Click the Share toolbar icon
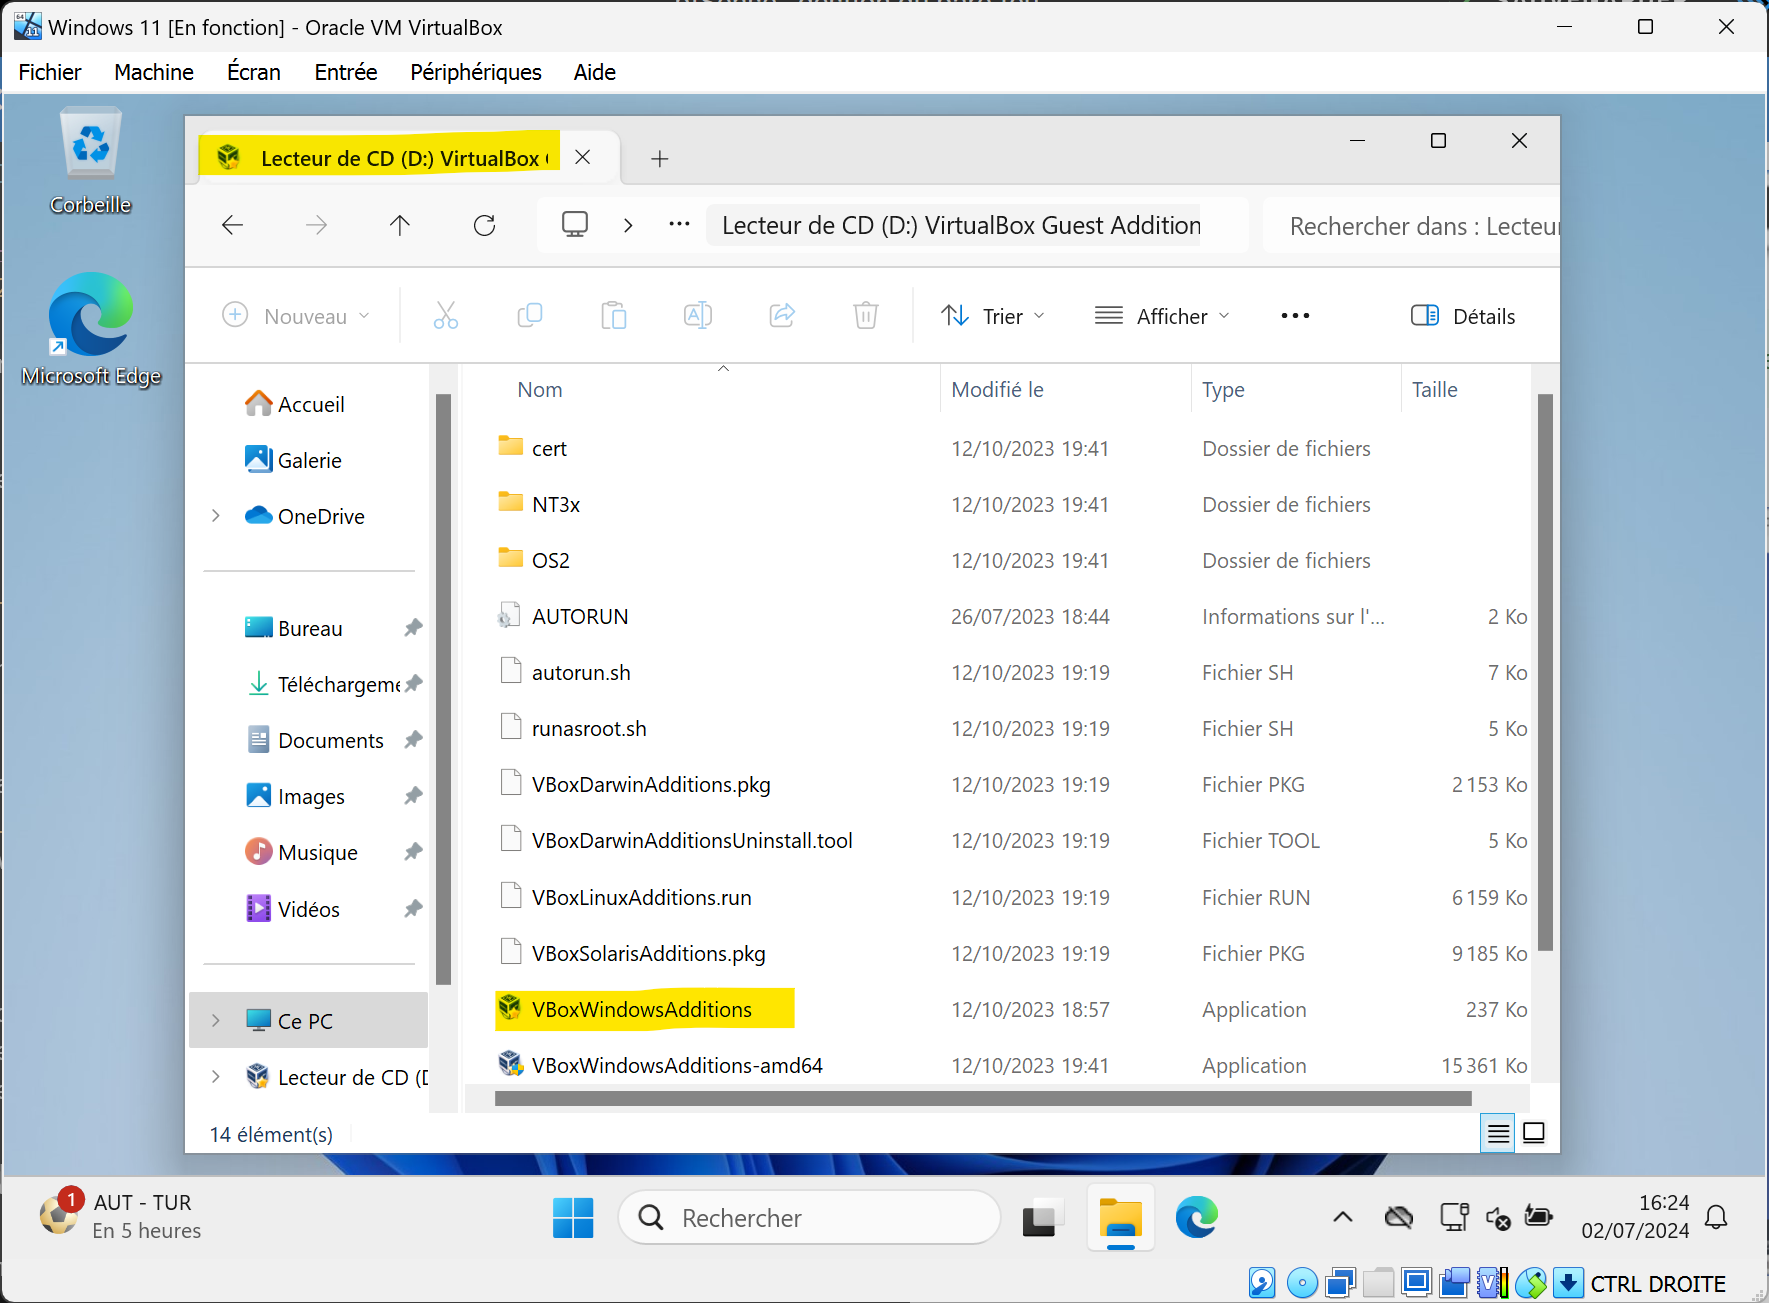1769x1303 pixels. click(782, 316)
